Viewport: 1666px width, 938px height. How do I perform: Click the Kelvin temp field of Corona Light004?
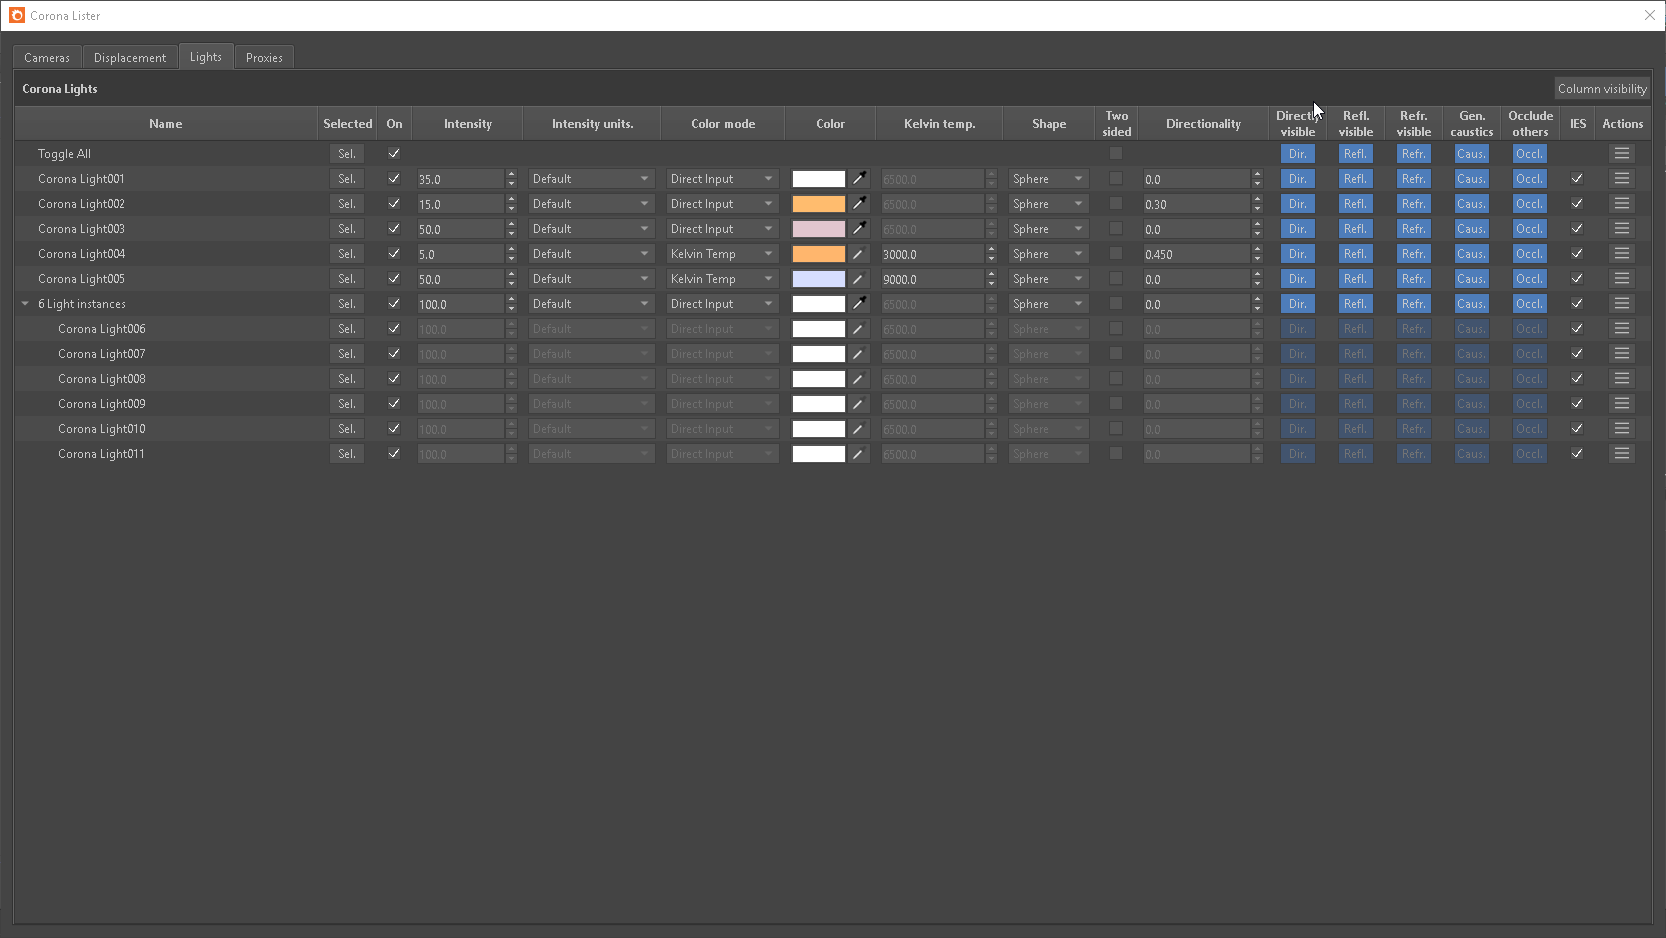(932, 254)
